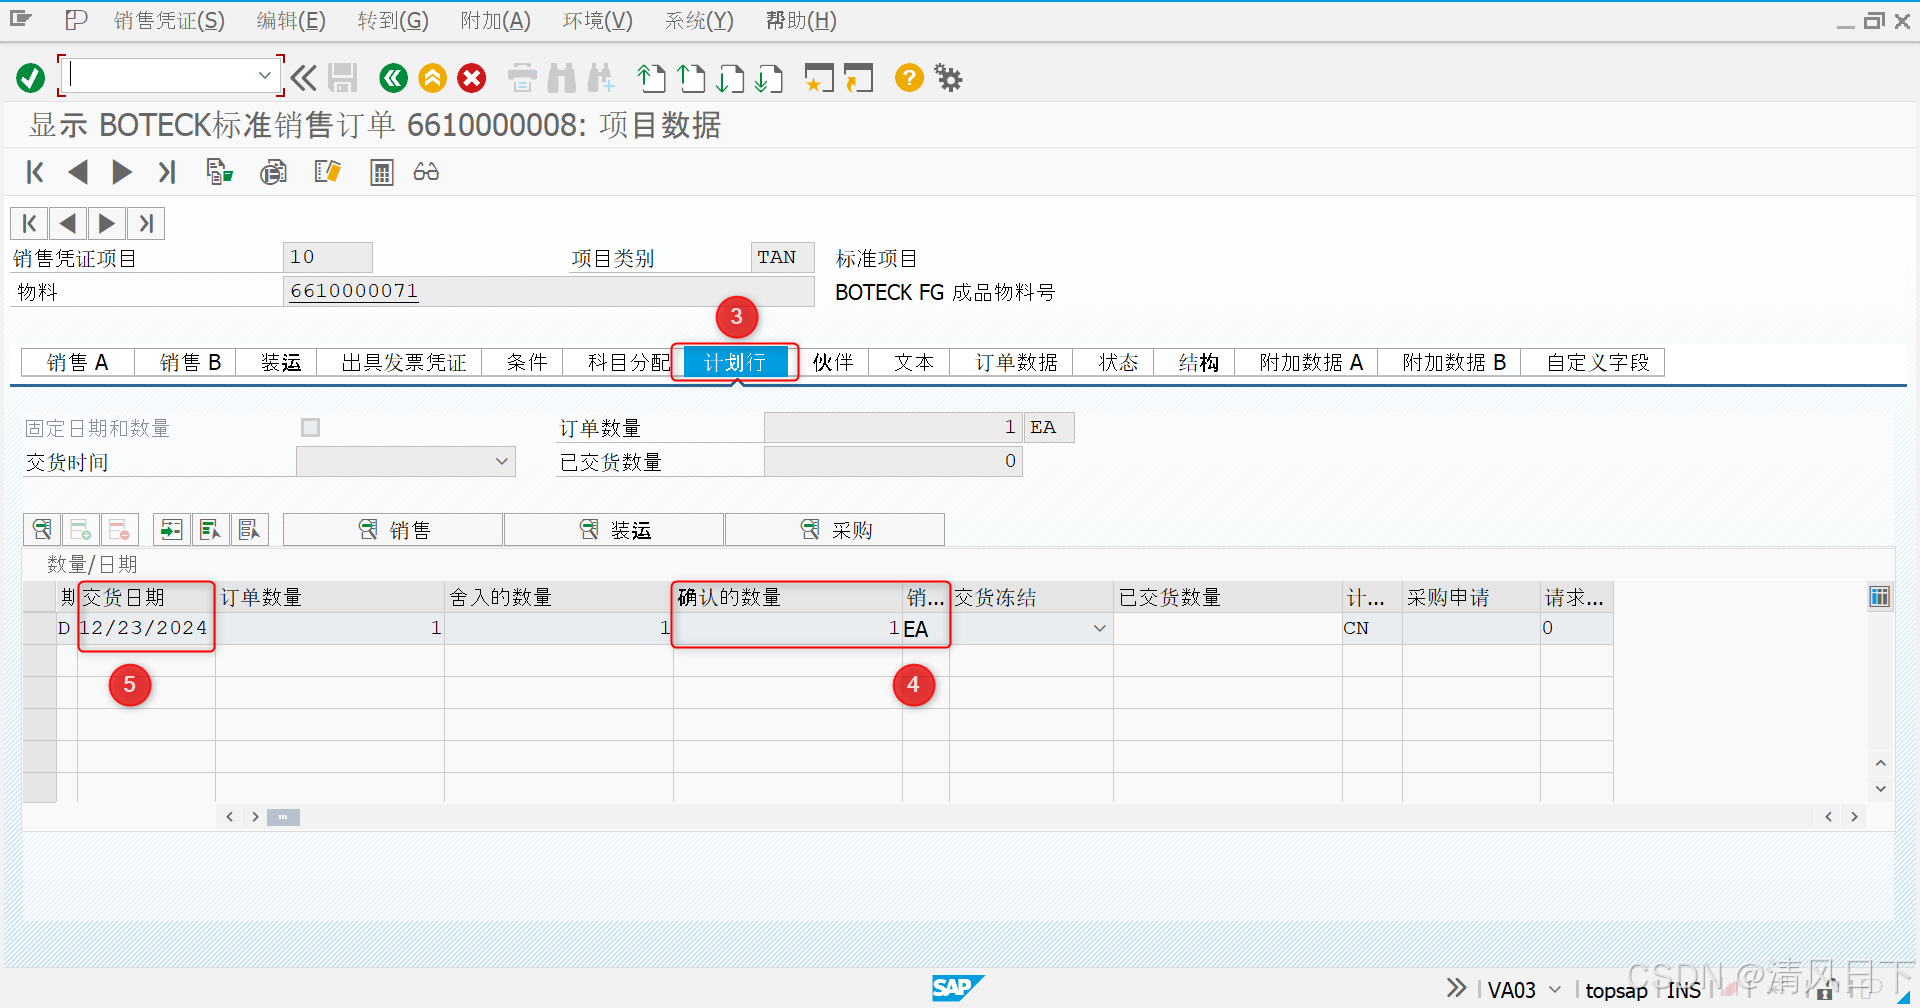The width and height of the screenshot is (1920, 1008).
Task: Open Customize Local Layout gear icon
Action: click(948, 77)
